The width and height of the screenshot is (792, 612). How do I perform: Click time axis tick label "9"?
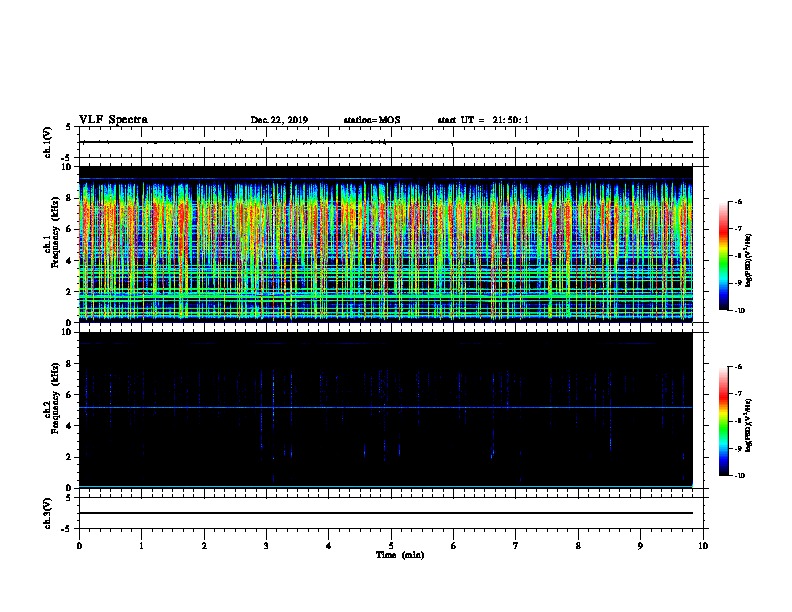640,546
